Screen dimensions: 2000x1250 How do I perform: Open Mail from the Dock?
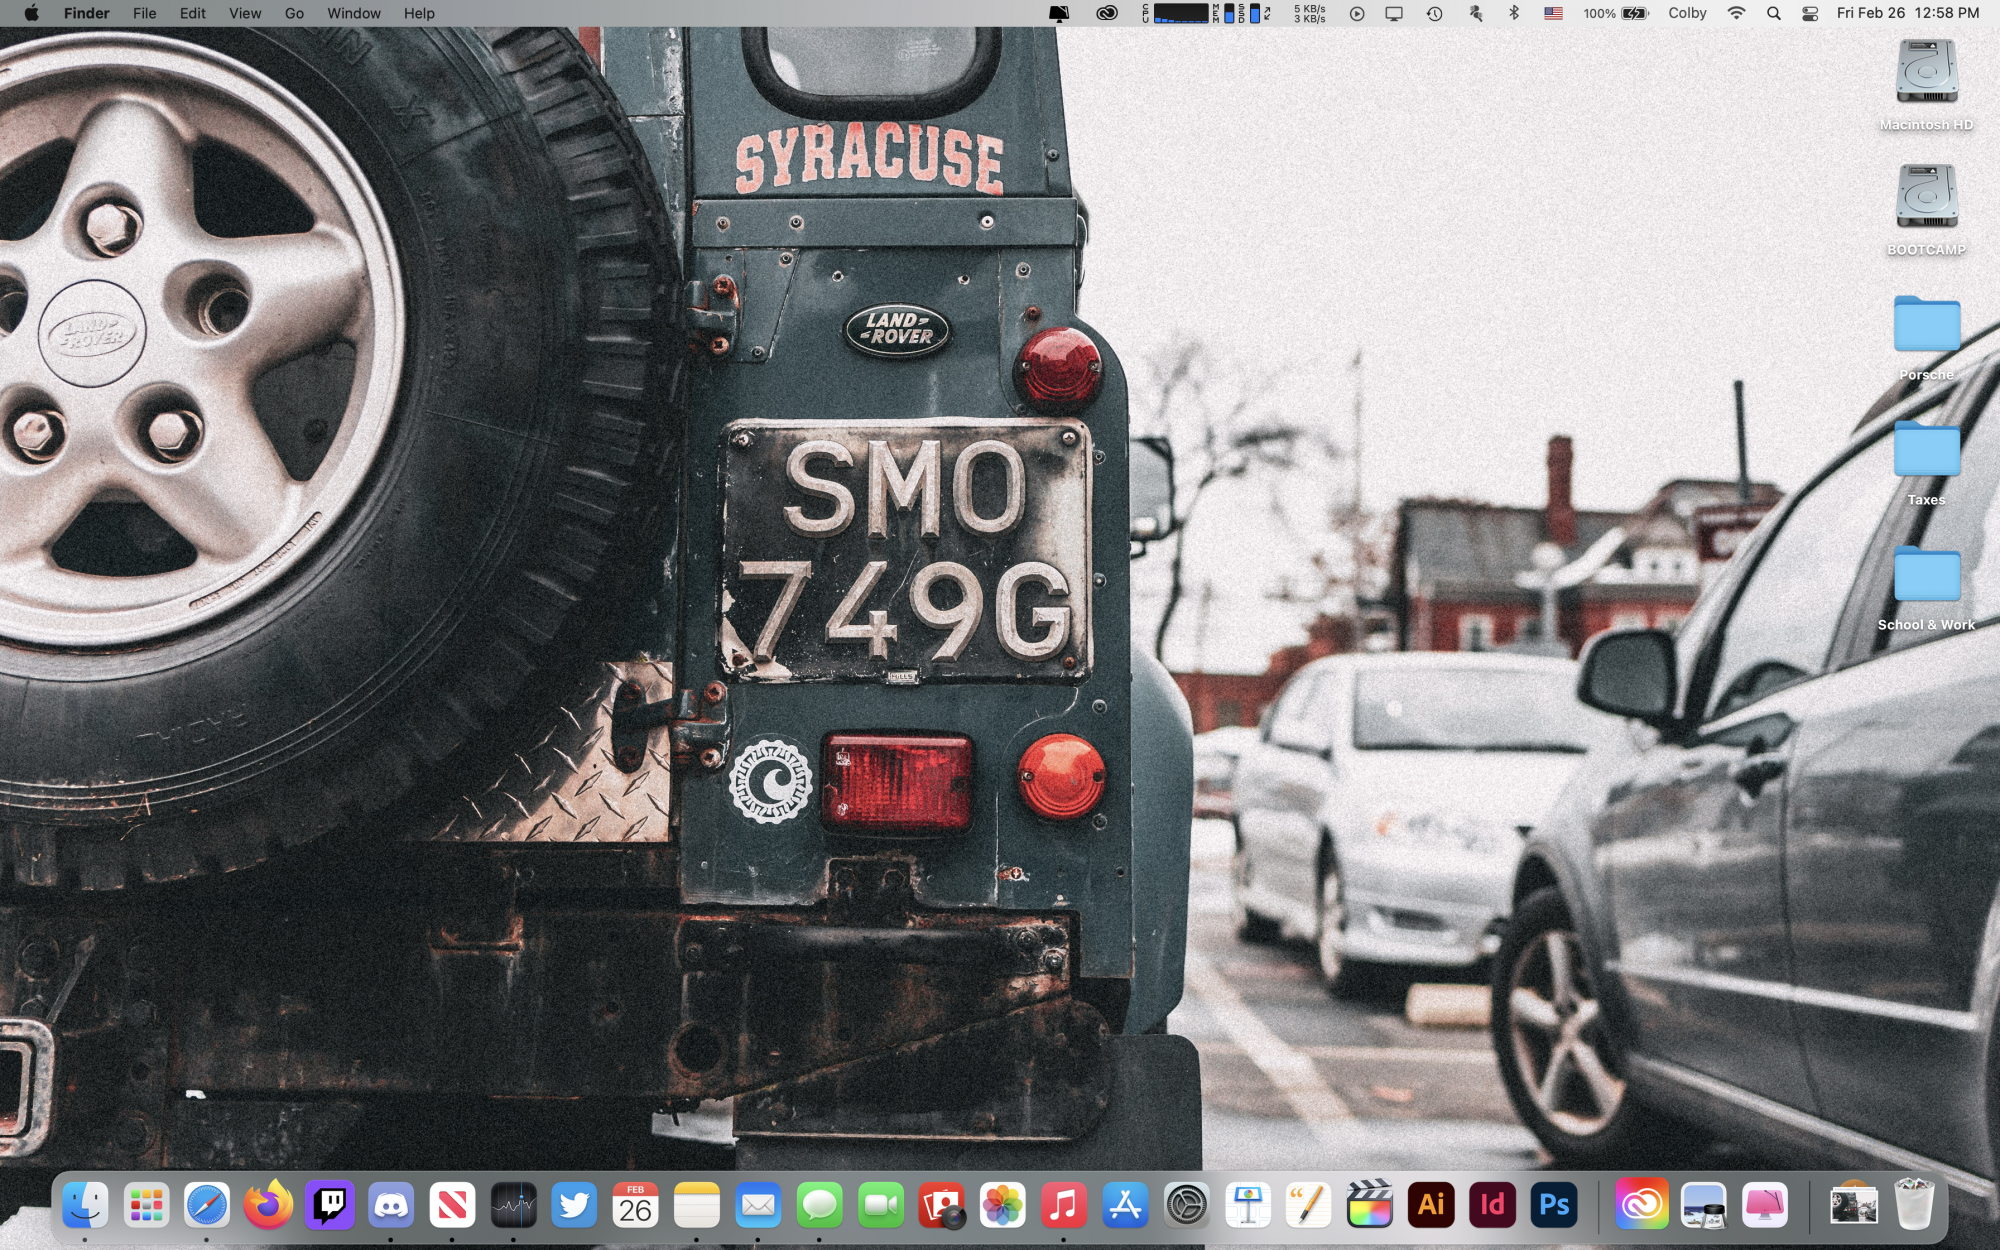coord(758,1205)
